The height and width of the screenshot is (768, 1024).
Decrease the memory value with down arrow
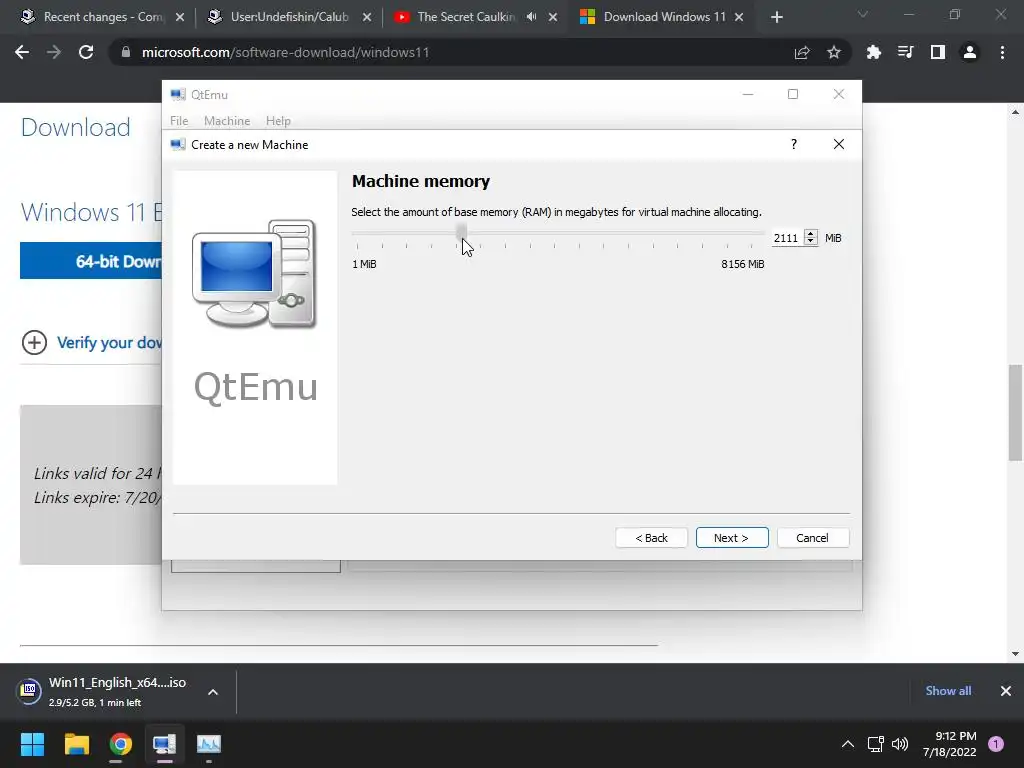click(810, 242)
